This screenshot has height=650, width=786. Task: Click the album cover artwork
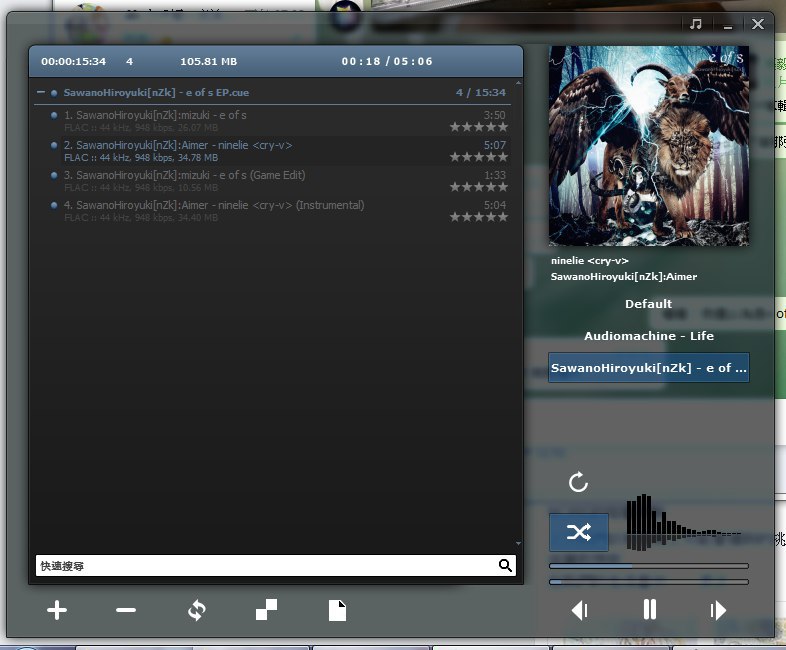649,146
